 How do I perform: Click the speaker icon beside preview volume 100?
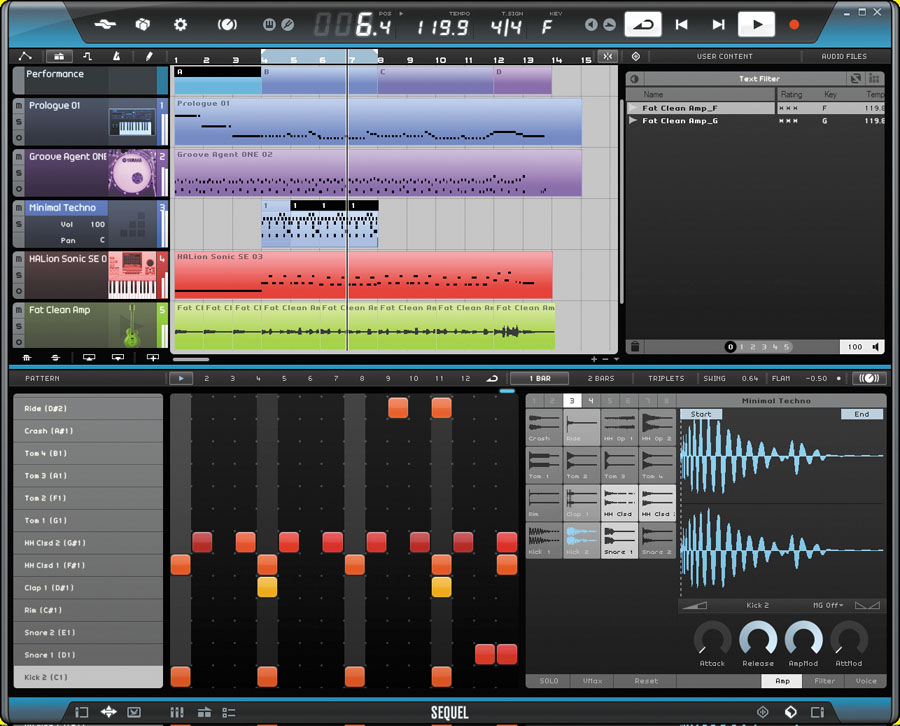(876, 347)
